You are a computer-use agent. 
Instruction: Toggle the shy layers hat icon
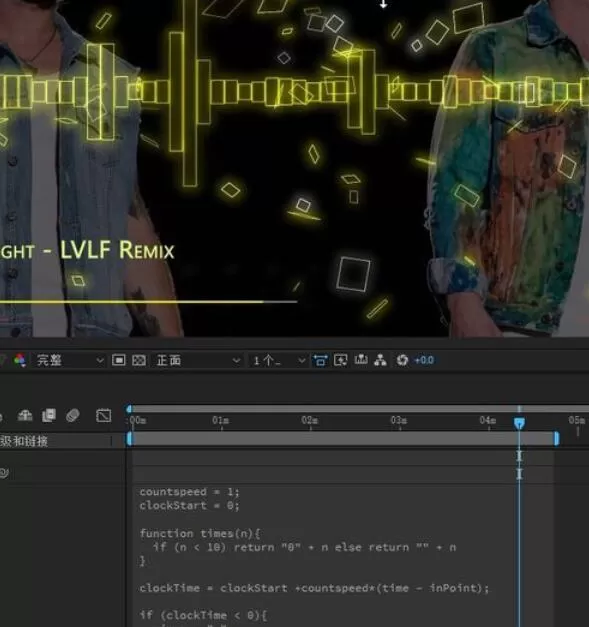point(25,415)
